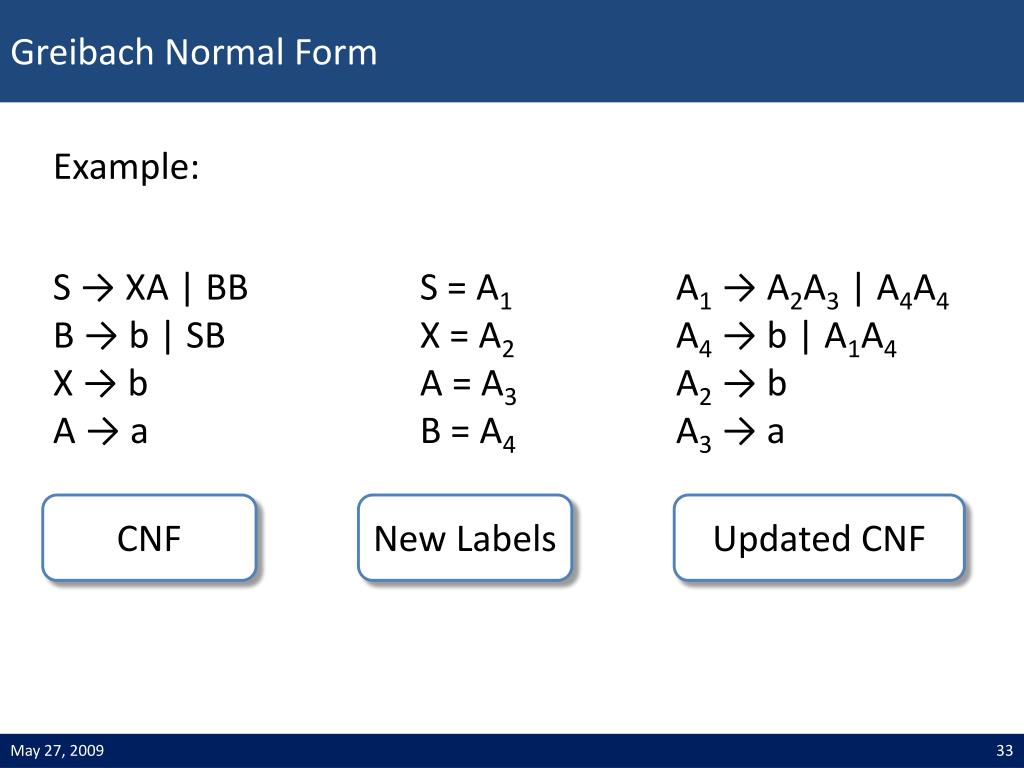This screenshot has height=768, width=1024.
Task: Click the rule A2 → b
Action: [731, 386]
